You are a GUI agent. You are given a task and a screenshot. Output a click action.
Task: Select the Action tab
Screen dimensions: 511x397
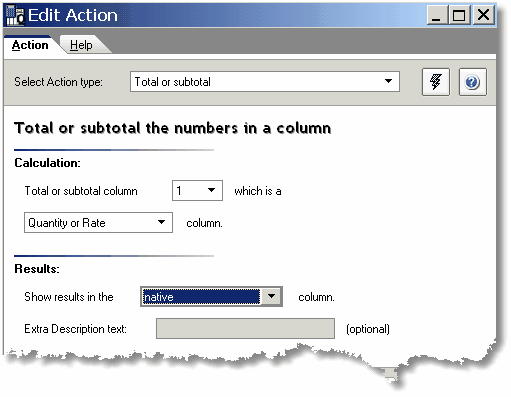click(x=30, y=45)
